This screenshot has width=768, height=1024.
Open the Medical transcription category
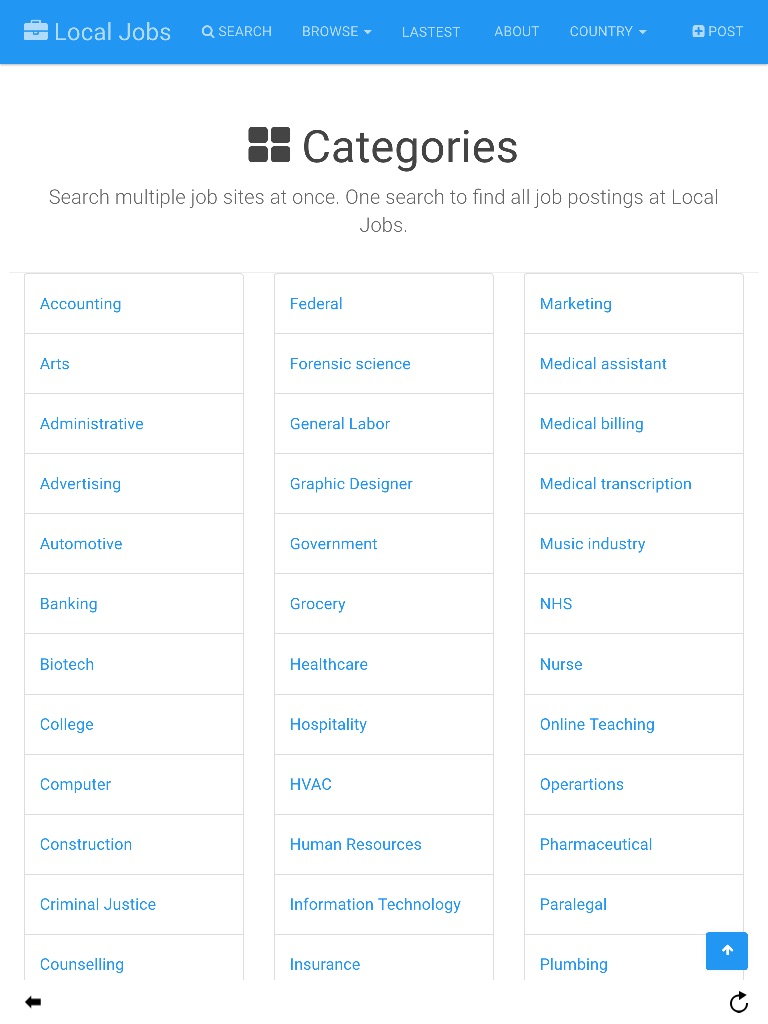616,484
